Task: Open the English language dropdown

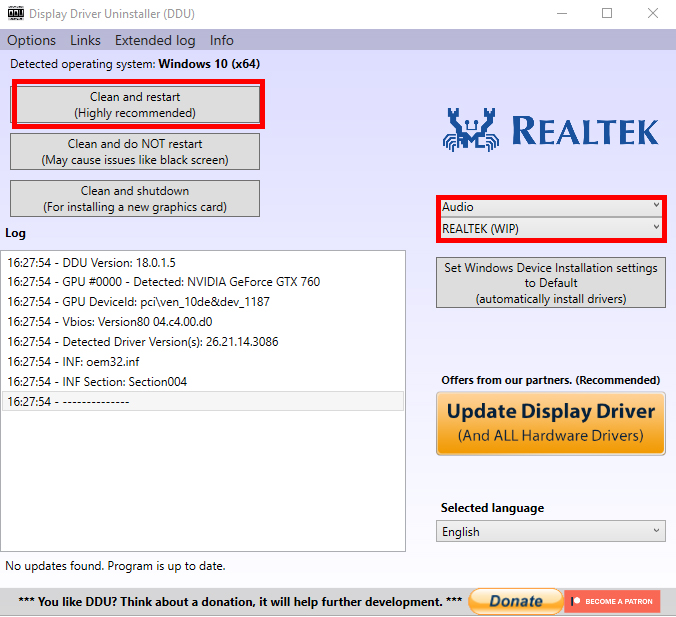Action: coord(551,531)
